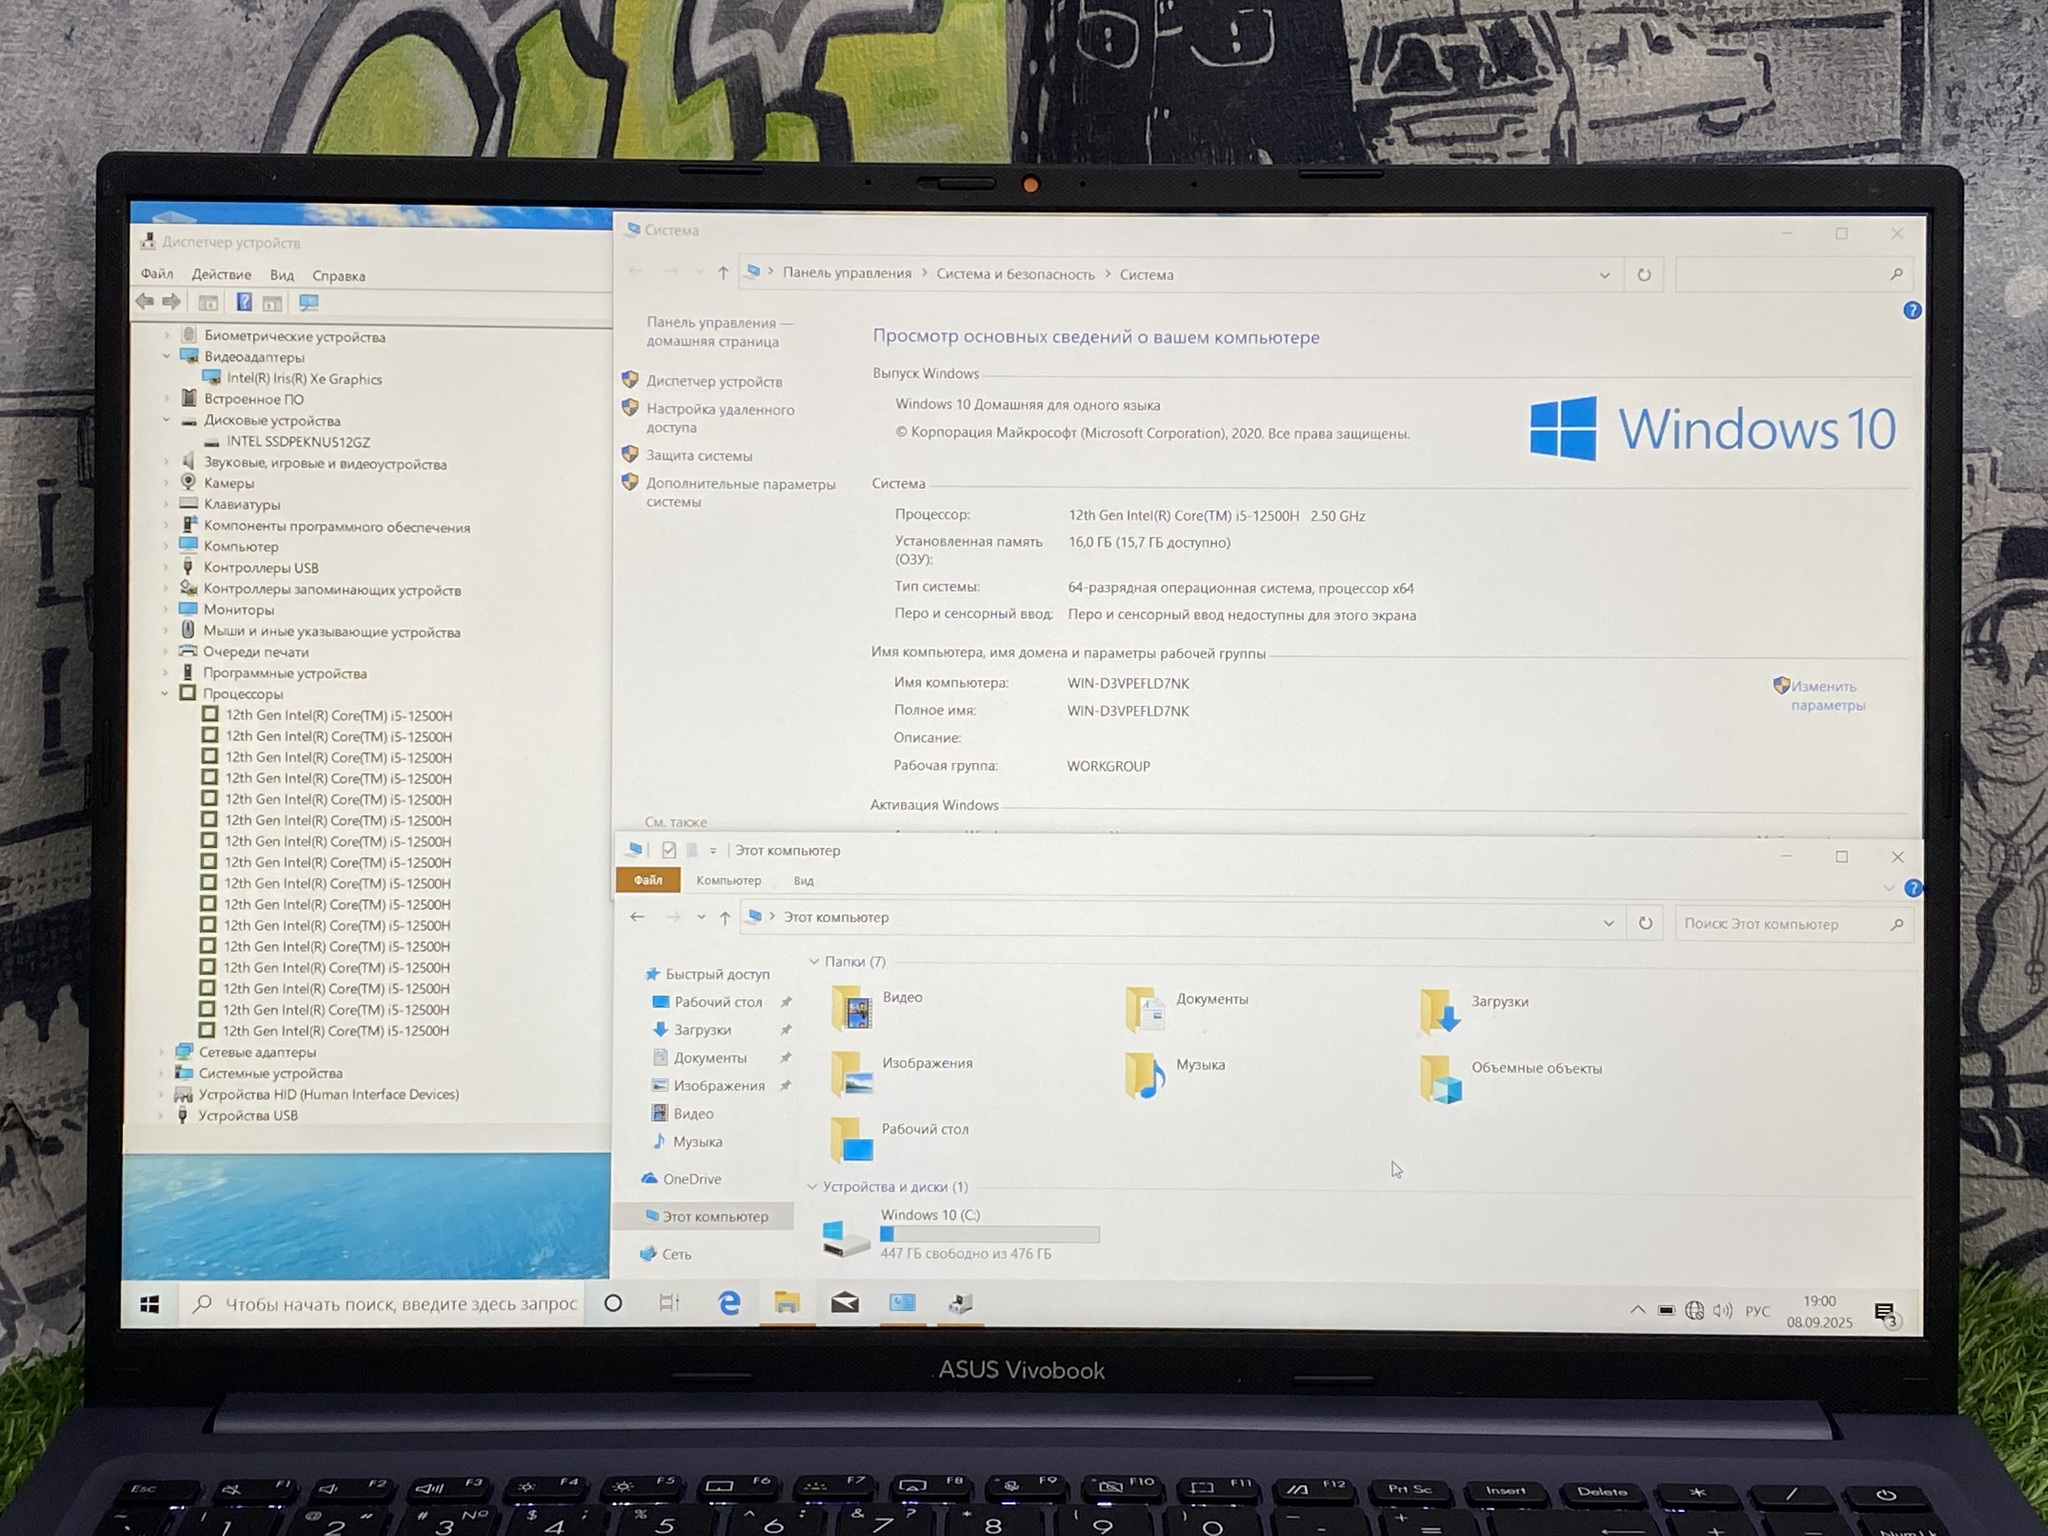The height and width of the screenshot is (1536, 2048).
Task: Expand the Сетевые адаптеры tree node
Action: (162, 1052)
